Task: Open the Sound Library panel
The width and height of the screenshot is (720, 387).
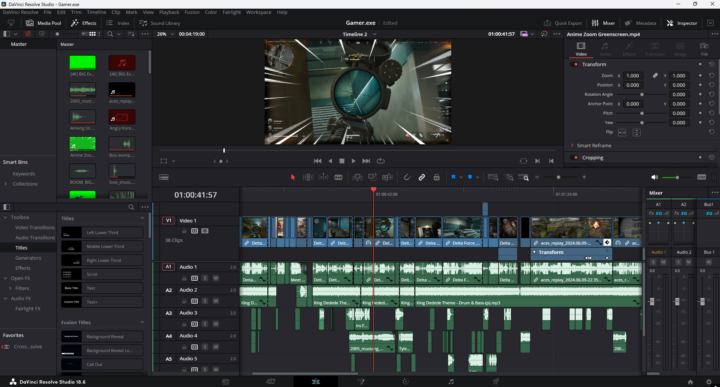Action: [x=160, y=23]
